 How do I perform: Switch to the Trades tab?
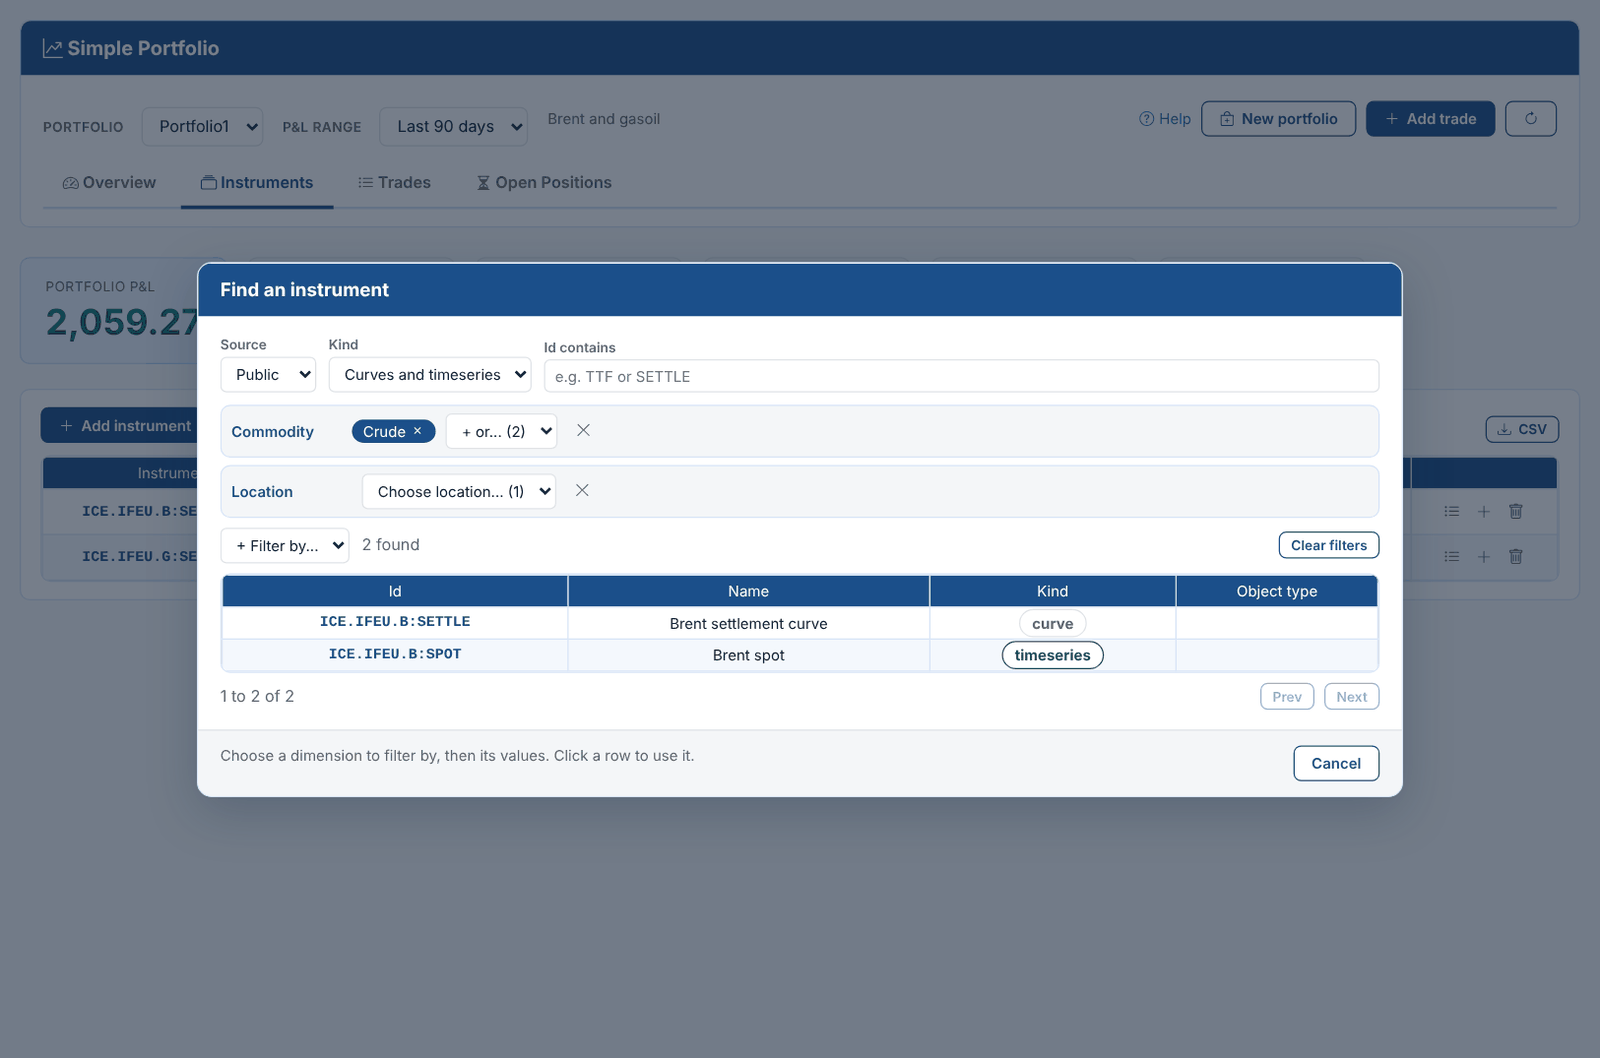[x=394, y=183]
